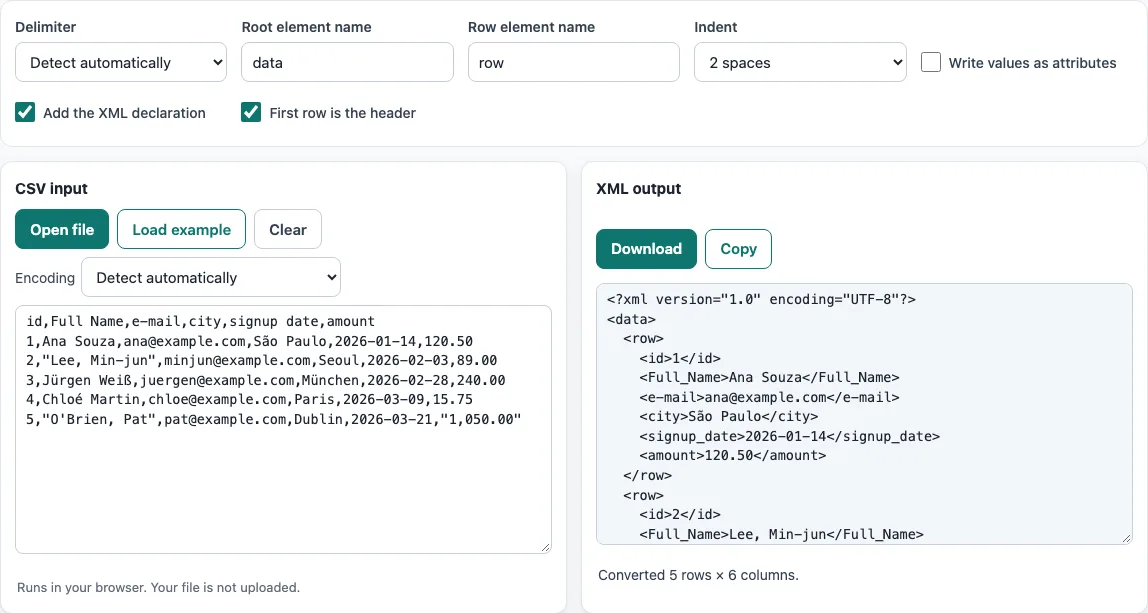The width and height of the screenshot is (1148, 613).
Task: Click the CSV header line starting with id,Full Name
Action: pyautogui.click(x=201, y=322)
